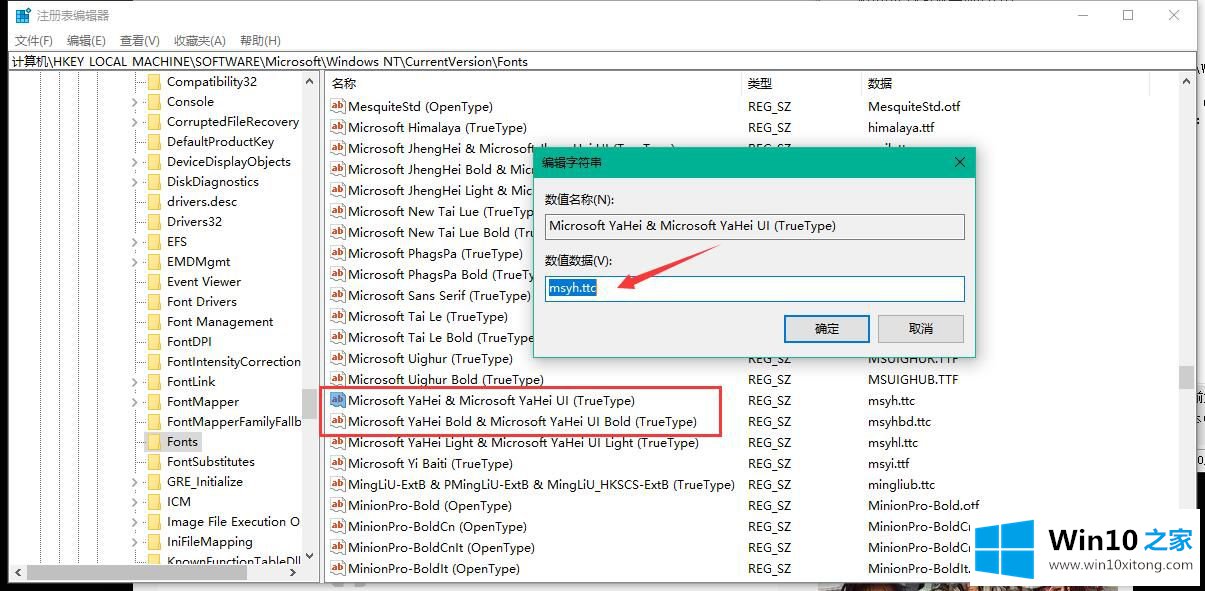Screen dimensions: 1205x591
Task: Expand the FontLink tree node
Action: point(135,382)
